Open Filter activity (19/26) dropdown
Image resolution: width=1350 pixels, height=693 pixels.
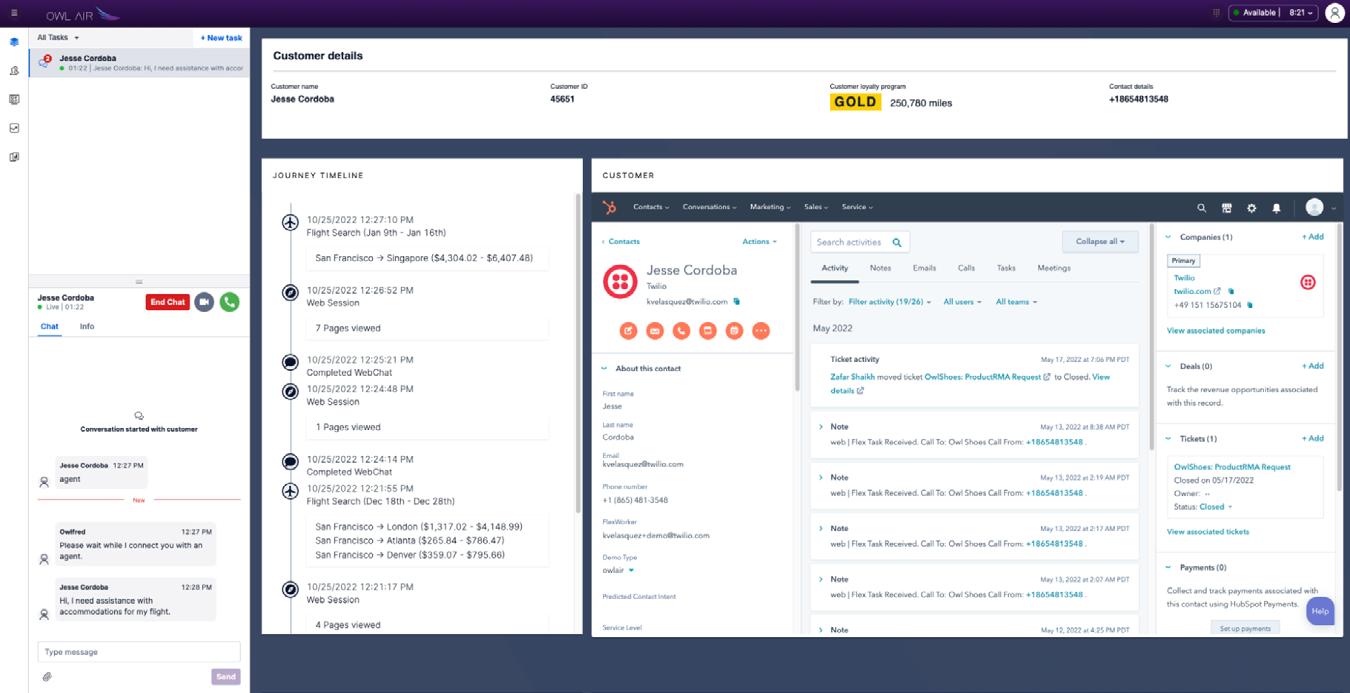click(x=890, y=301)
